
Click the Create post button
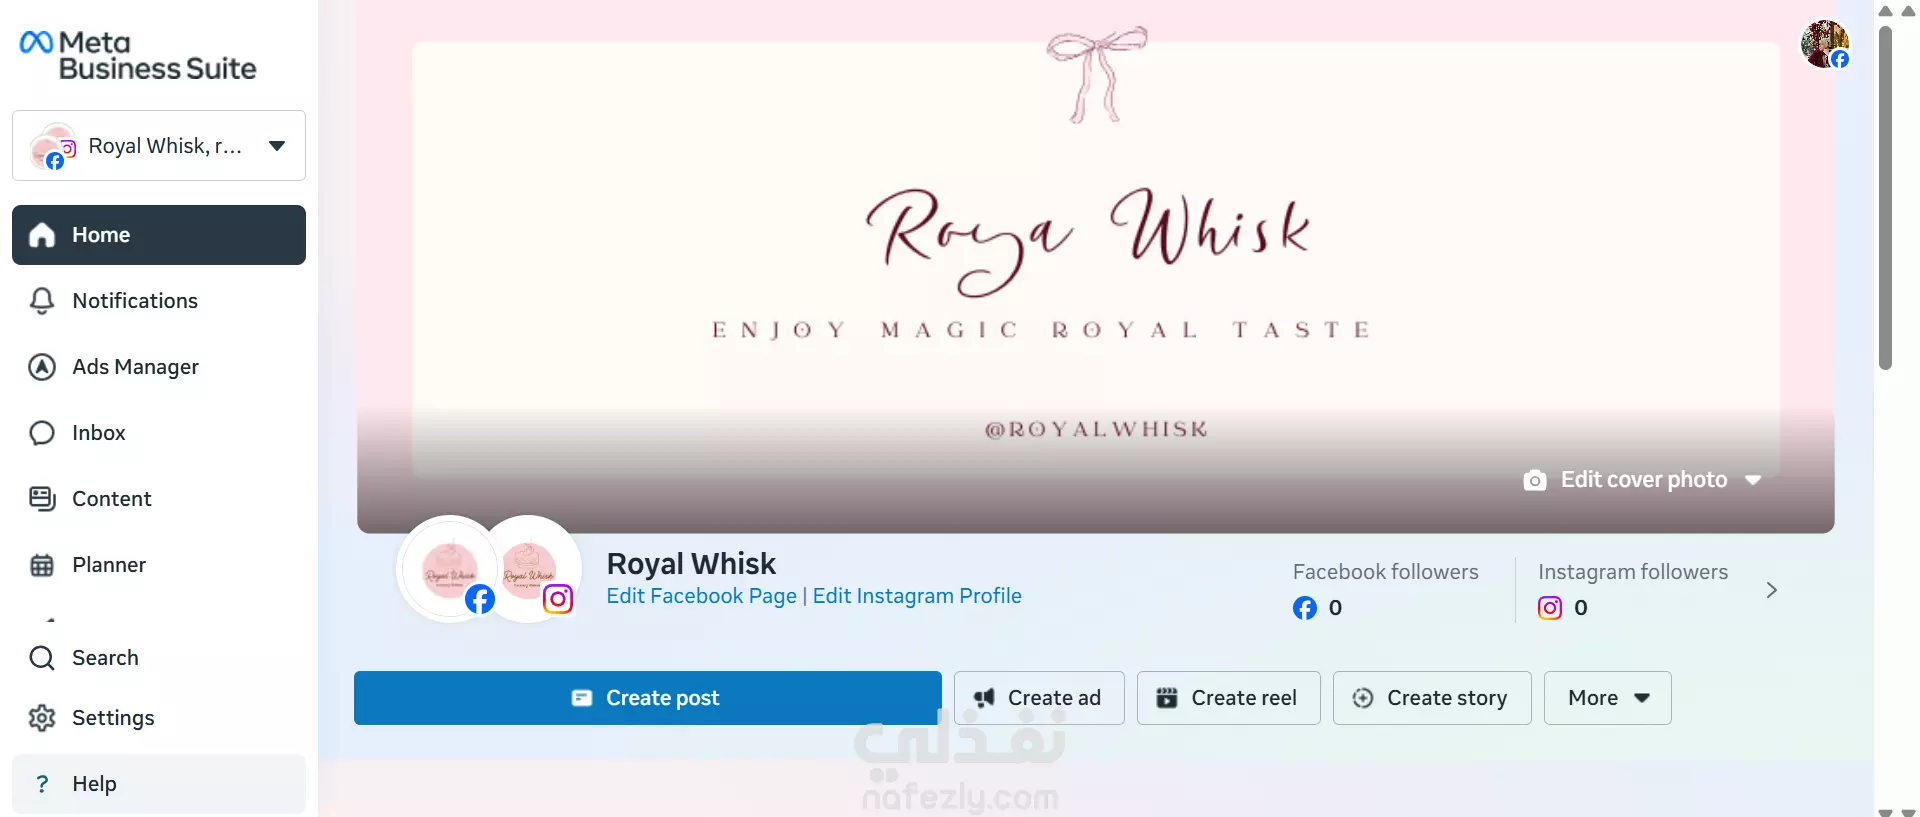647,698
